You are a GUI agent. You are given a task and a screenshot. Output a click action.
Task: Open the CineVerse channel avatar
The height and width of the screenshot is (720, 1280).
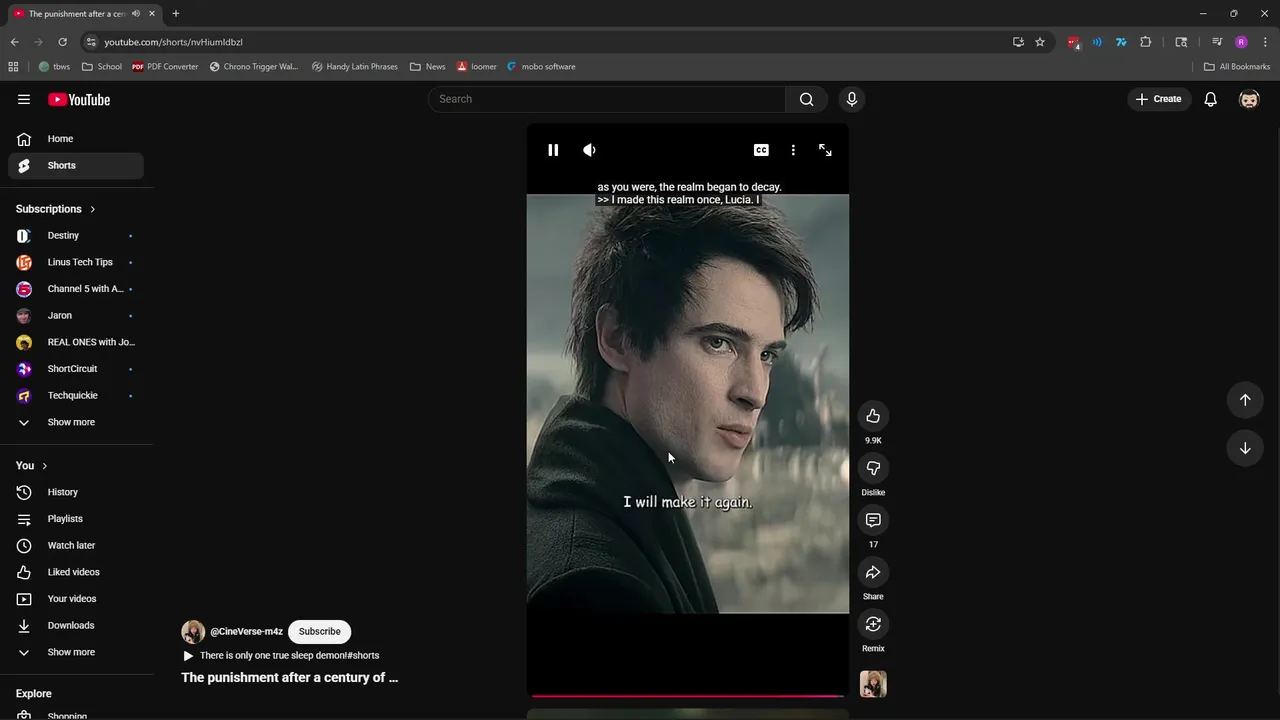click(193, 631)
